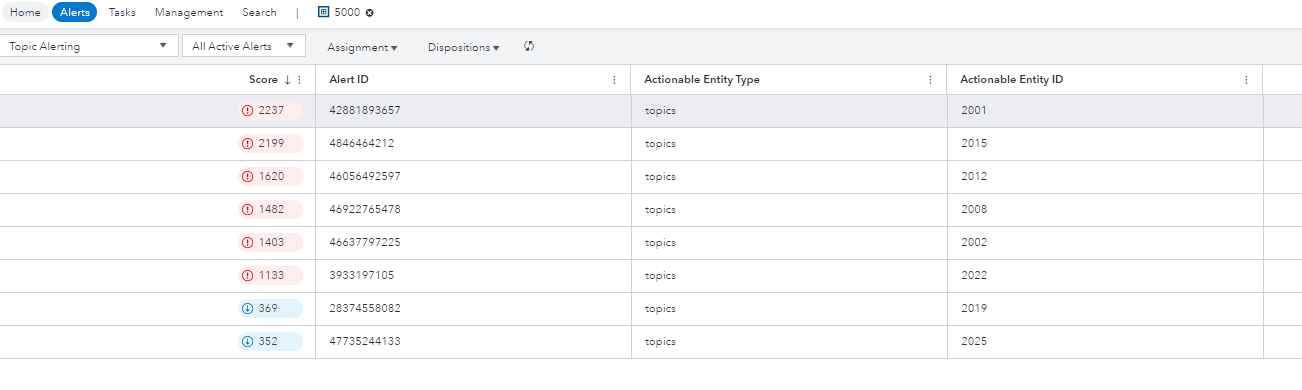Open the All Active Alerts dropdown

pyautogui.click(x=244, y=46)
